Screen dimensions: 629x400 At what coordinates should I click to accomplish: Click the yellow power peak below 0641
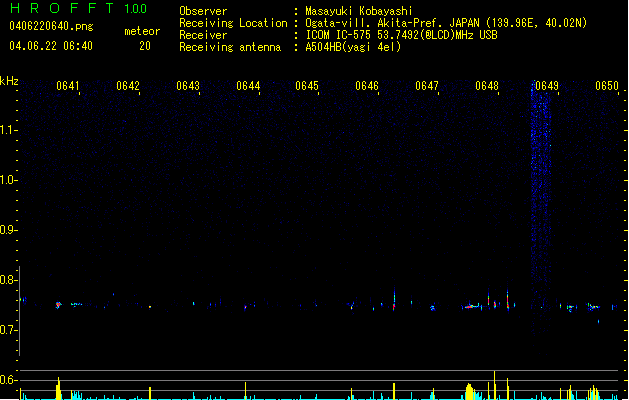tap(59, 388)
